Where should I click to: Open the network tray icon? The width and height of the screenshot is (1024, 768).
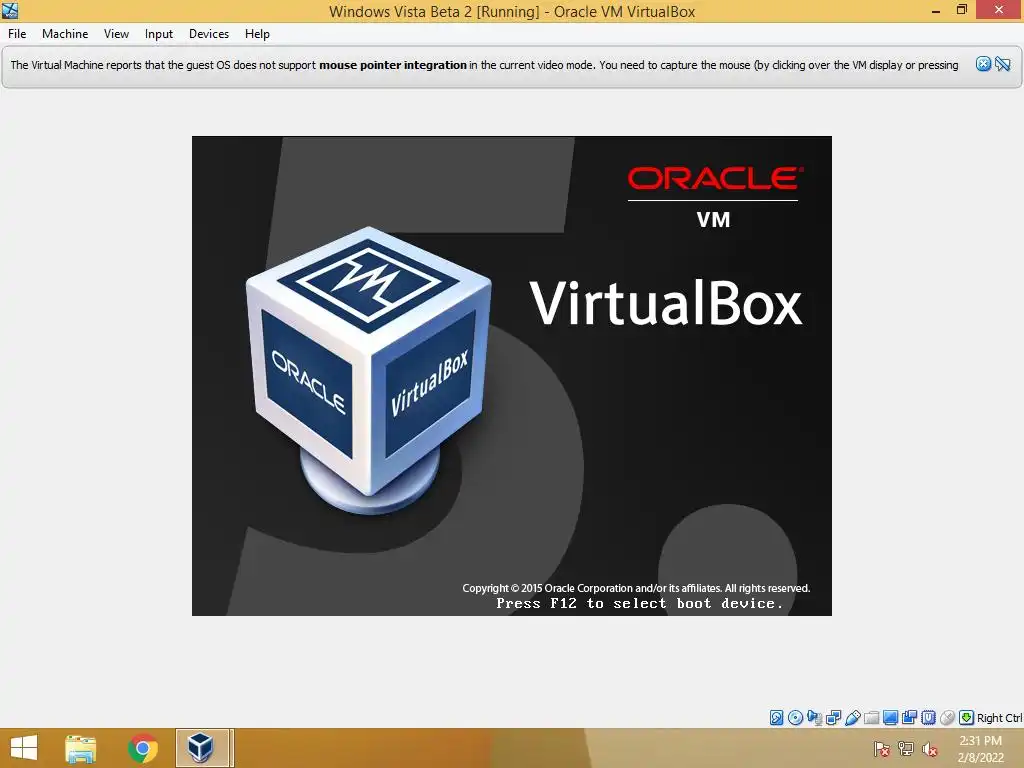point(906,749)
